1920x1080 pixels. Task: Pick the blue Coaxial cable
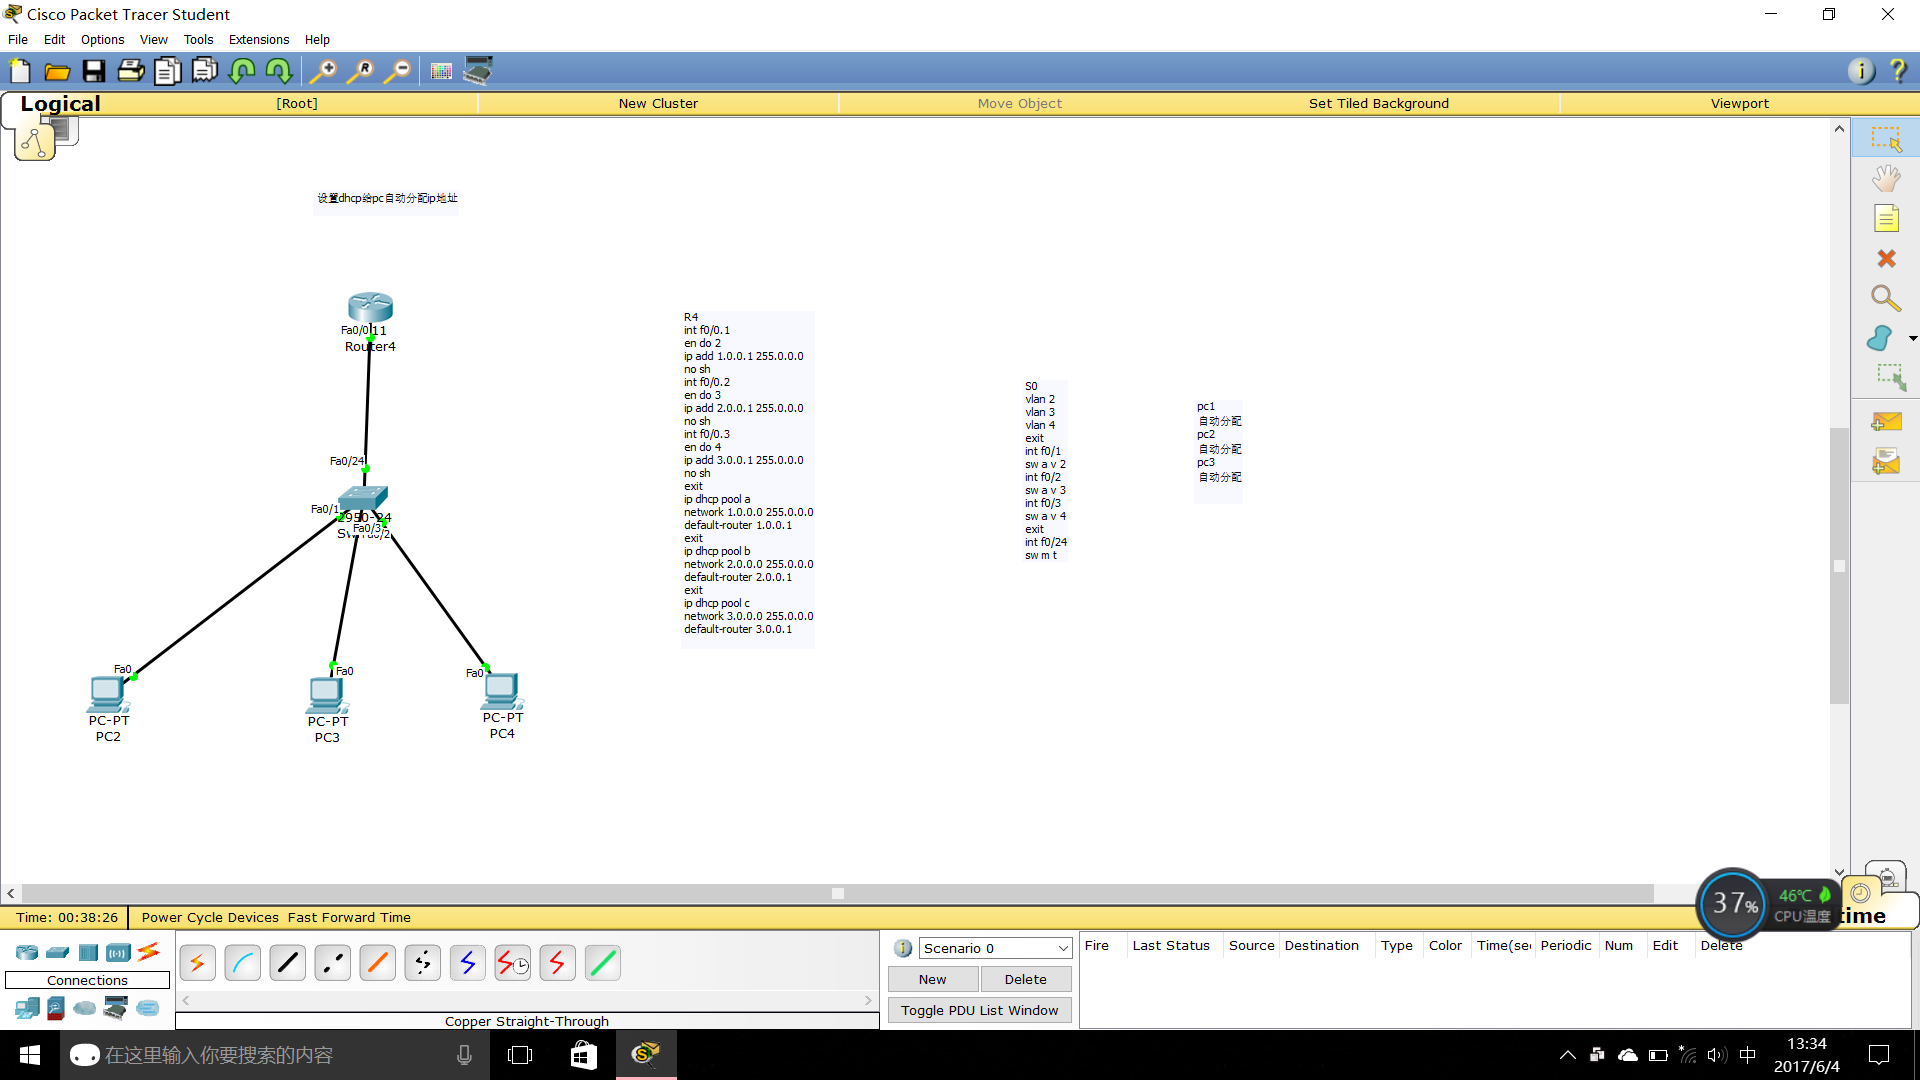[x=468, y=963]
